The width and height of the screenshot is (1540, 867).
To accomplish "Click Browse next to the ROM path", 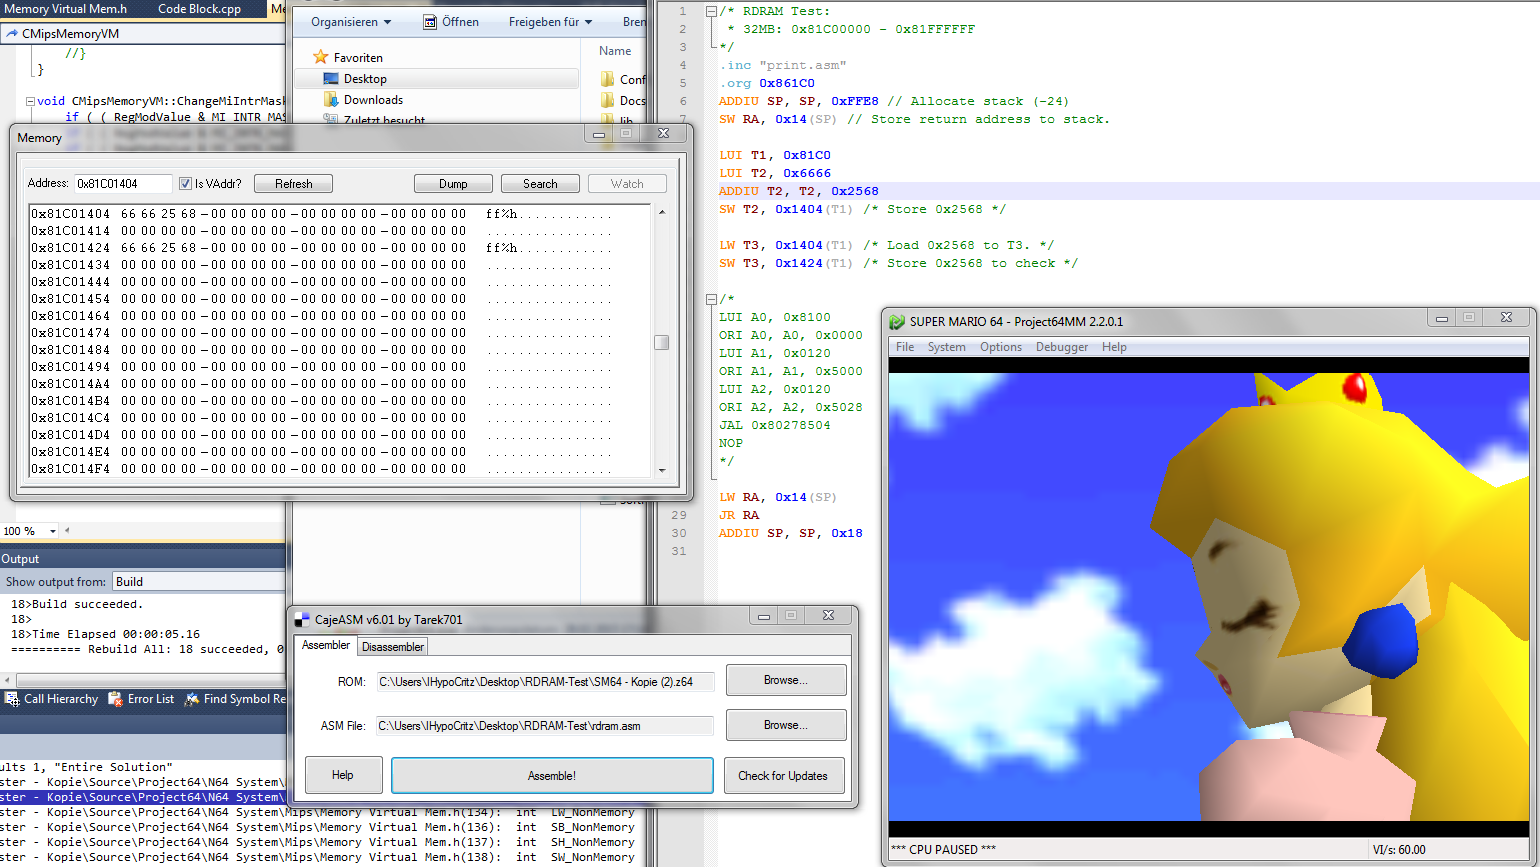I will (786, 680).
